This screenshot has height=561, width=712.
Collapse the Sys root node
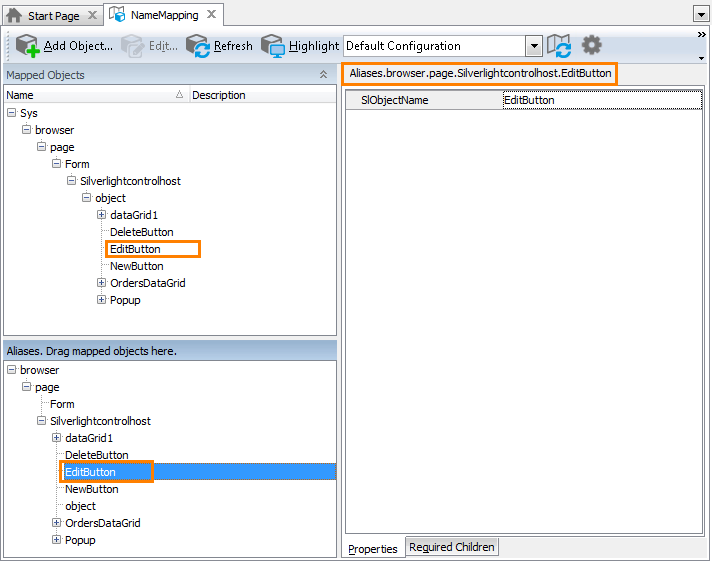click(11, 113)
